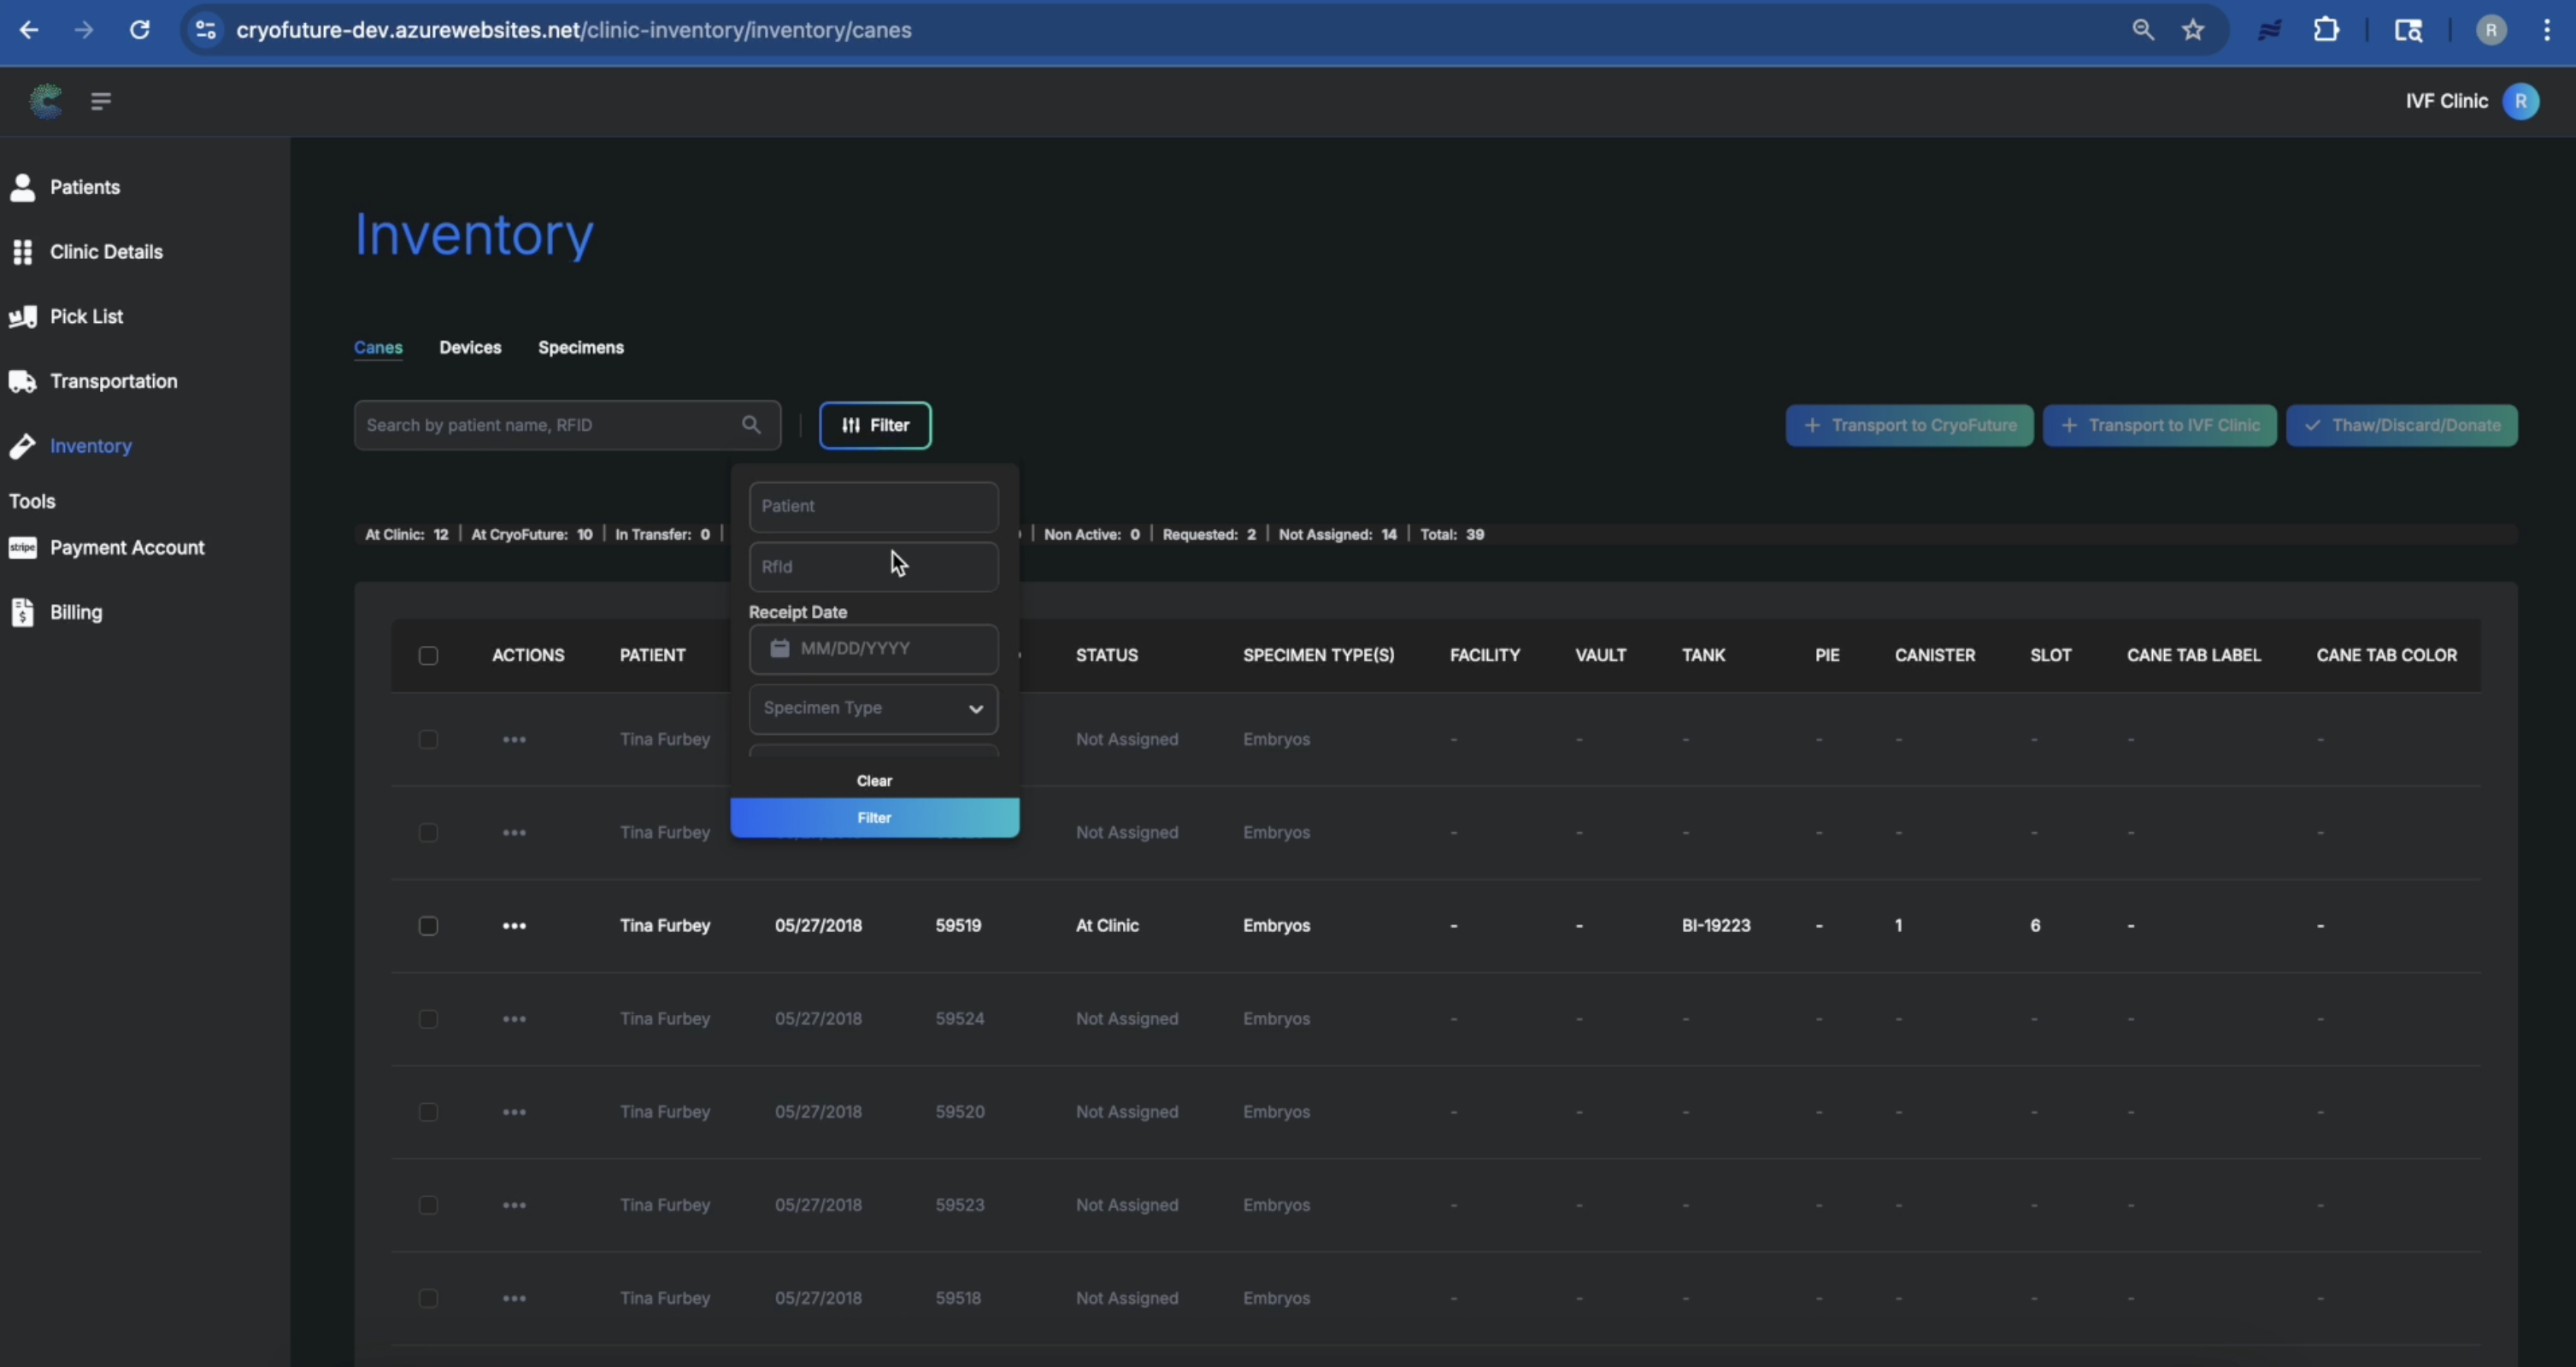Select the checkbox for At Clinic cane row
The width and height of the screenshot is (2576, 1367).
(428, 926)
